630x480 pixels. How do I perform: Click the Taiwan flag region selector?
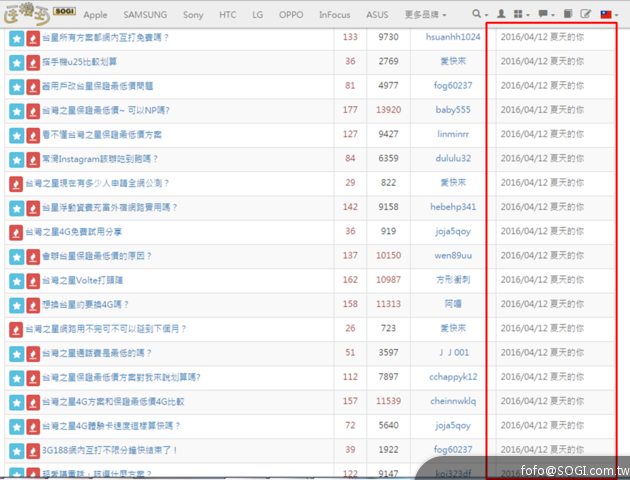[607, 15]
